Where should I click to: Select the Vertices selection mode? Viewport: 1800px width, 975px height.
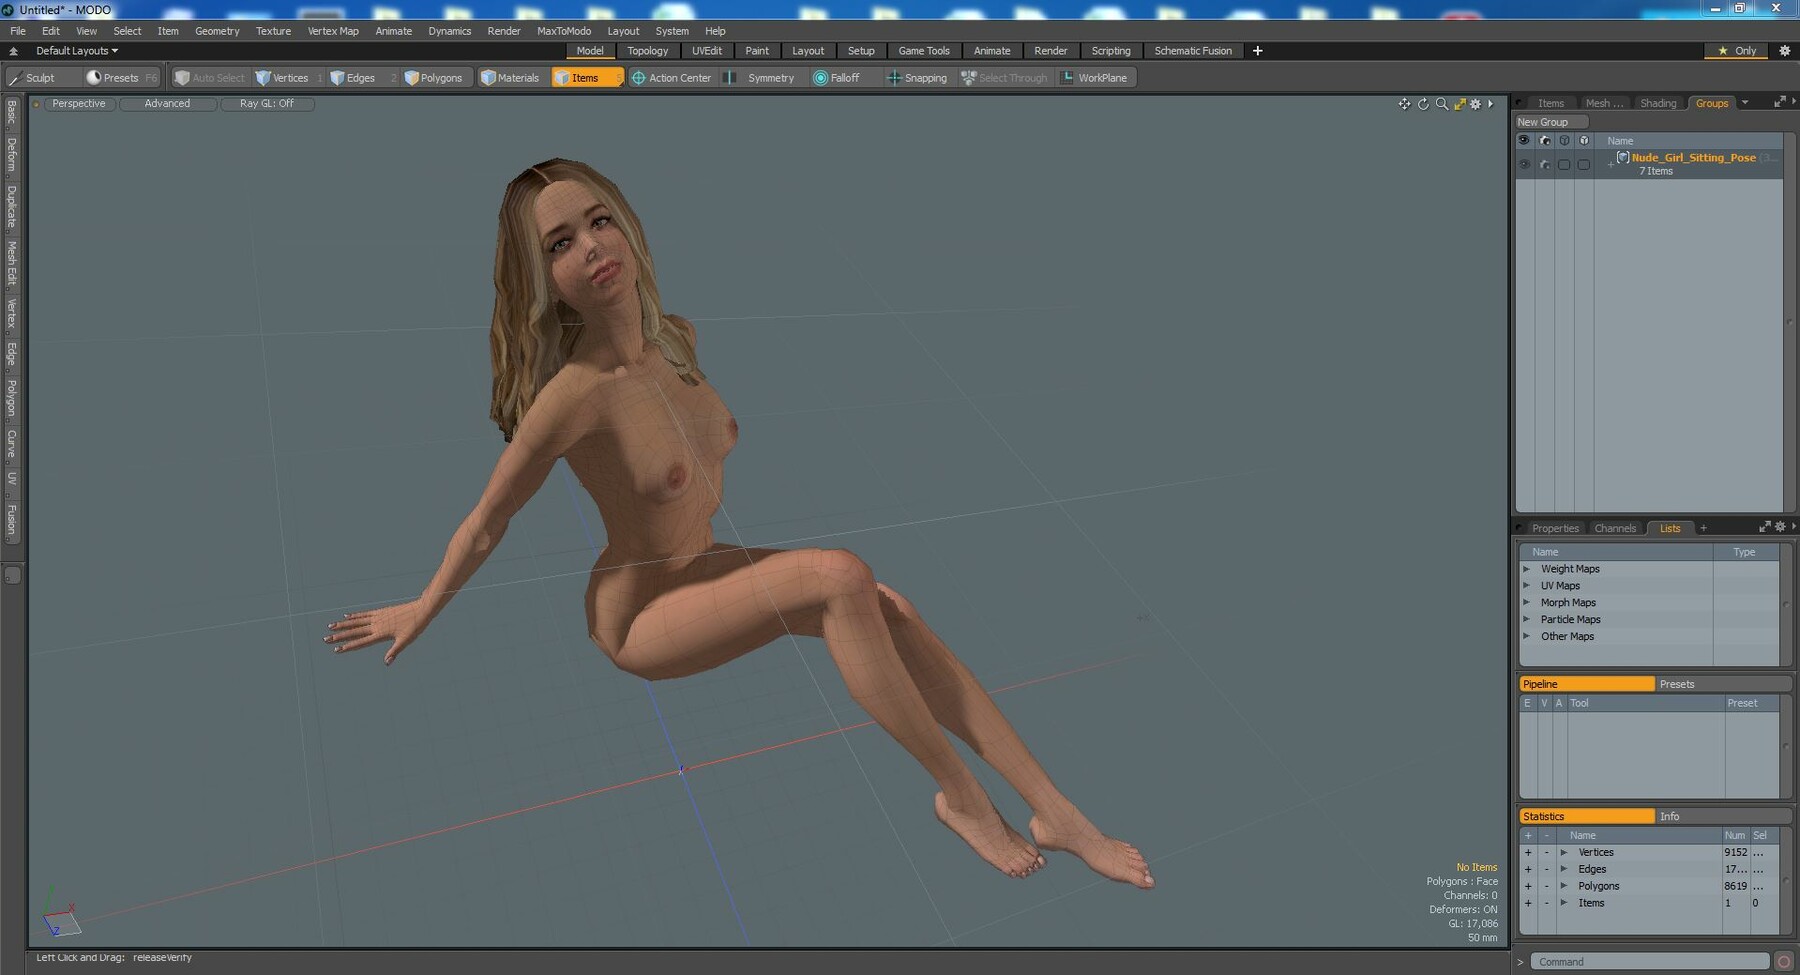click(x=283, y=78)
